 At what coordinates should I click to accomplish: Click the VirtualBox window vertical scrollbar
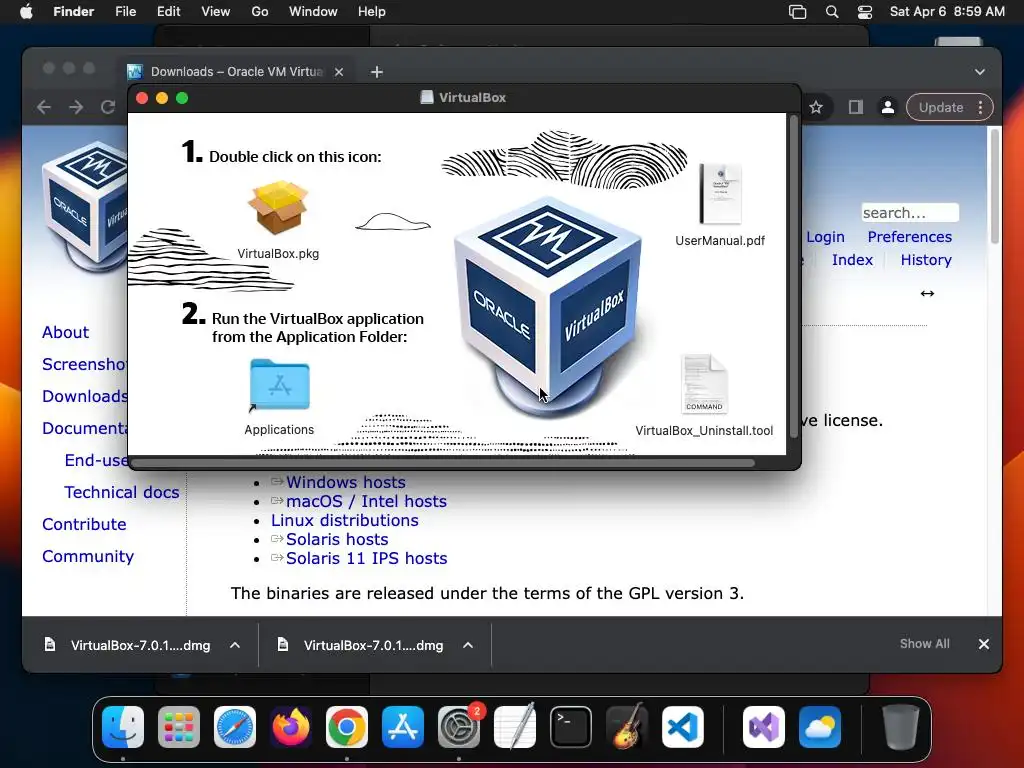794,277
